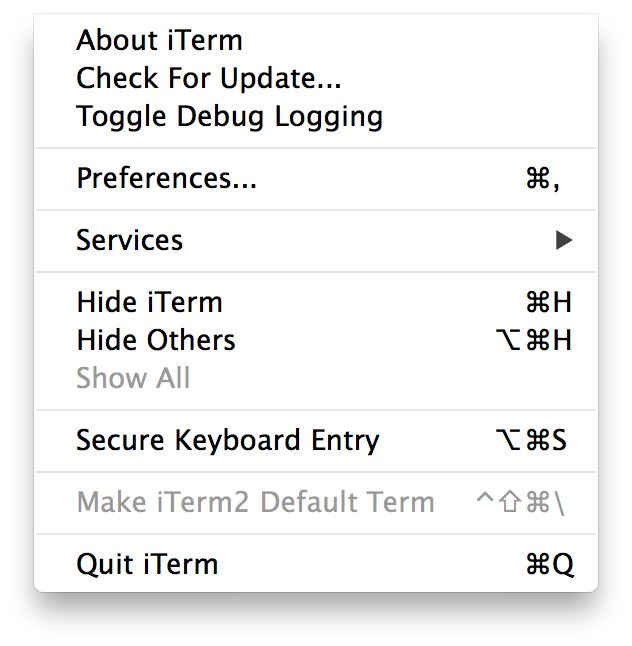Expand the Services submenu arrow

tap(564, 240)
